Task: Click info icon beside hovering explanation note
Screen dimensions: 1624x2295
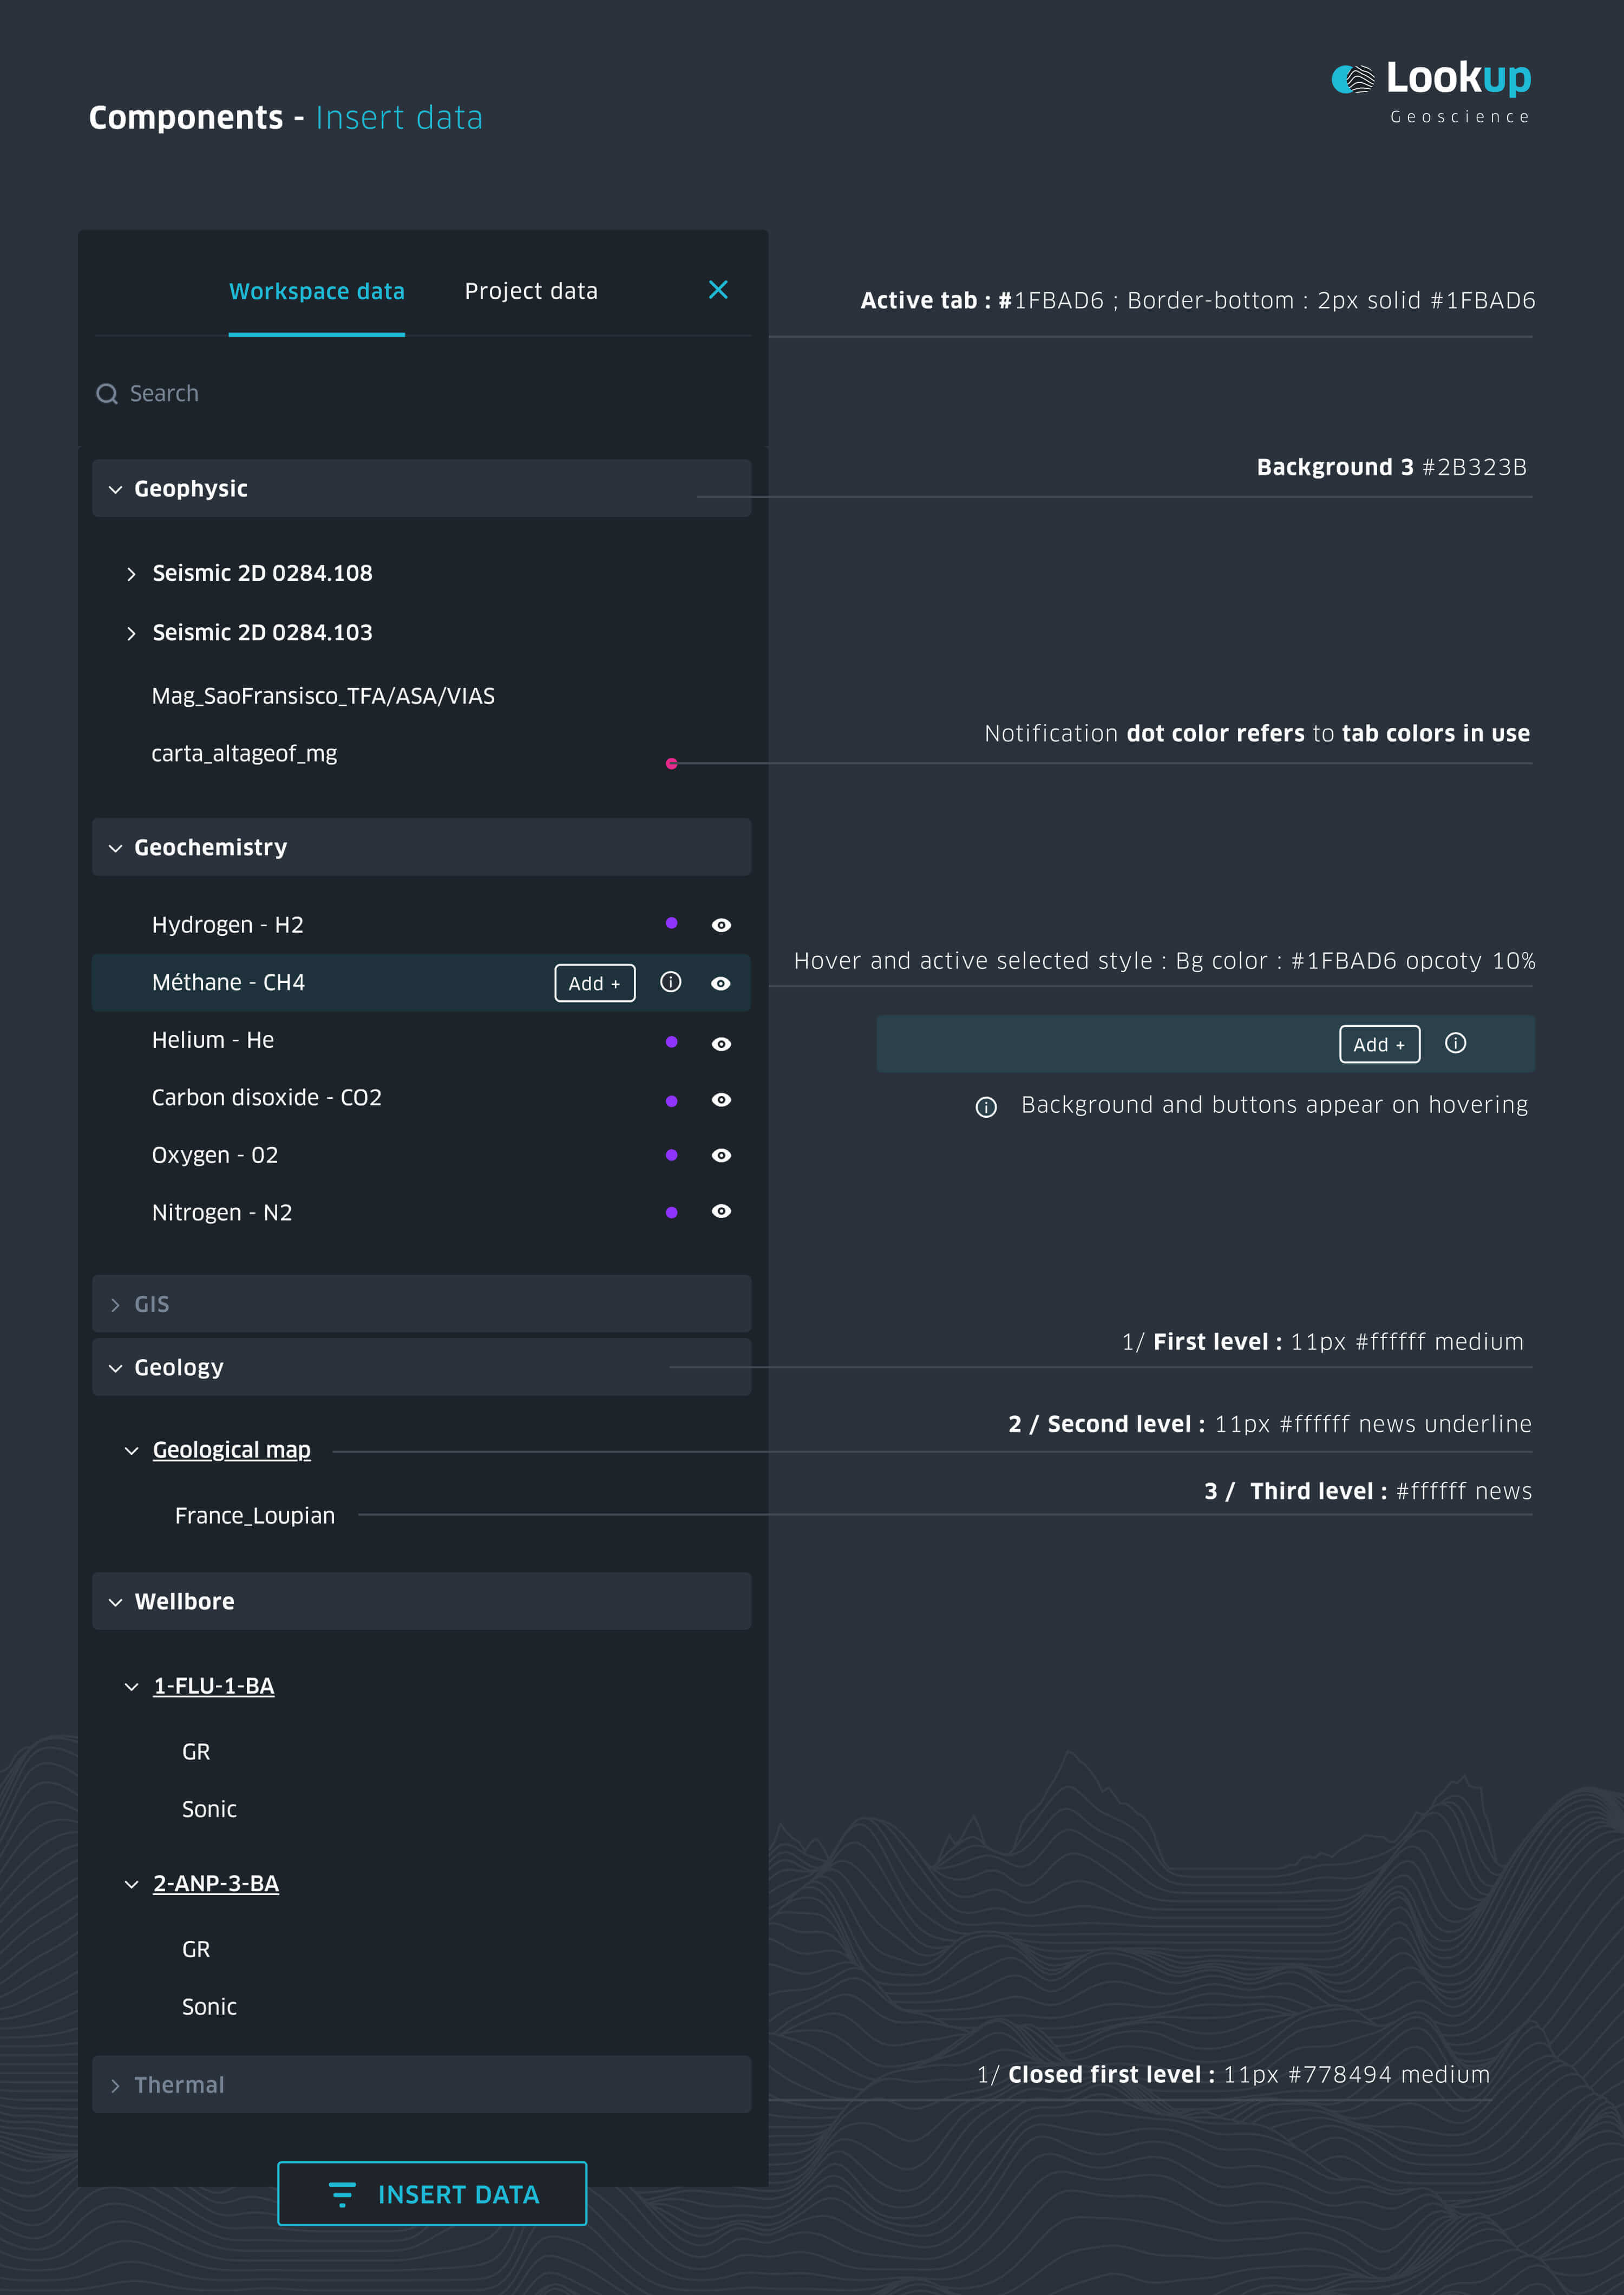Action: 986,1106
